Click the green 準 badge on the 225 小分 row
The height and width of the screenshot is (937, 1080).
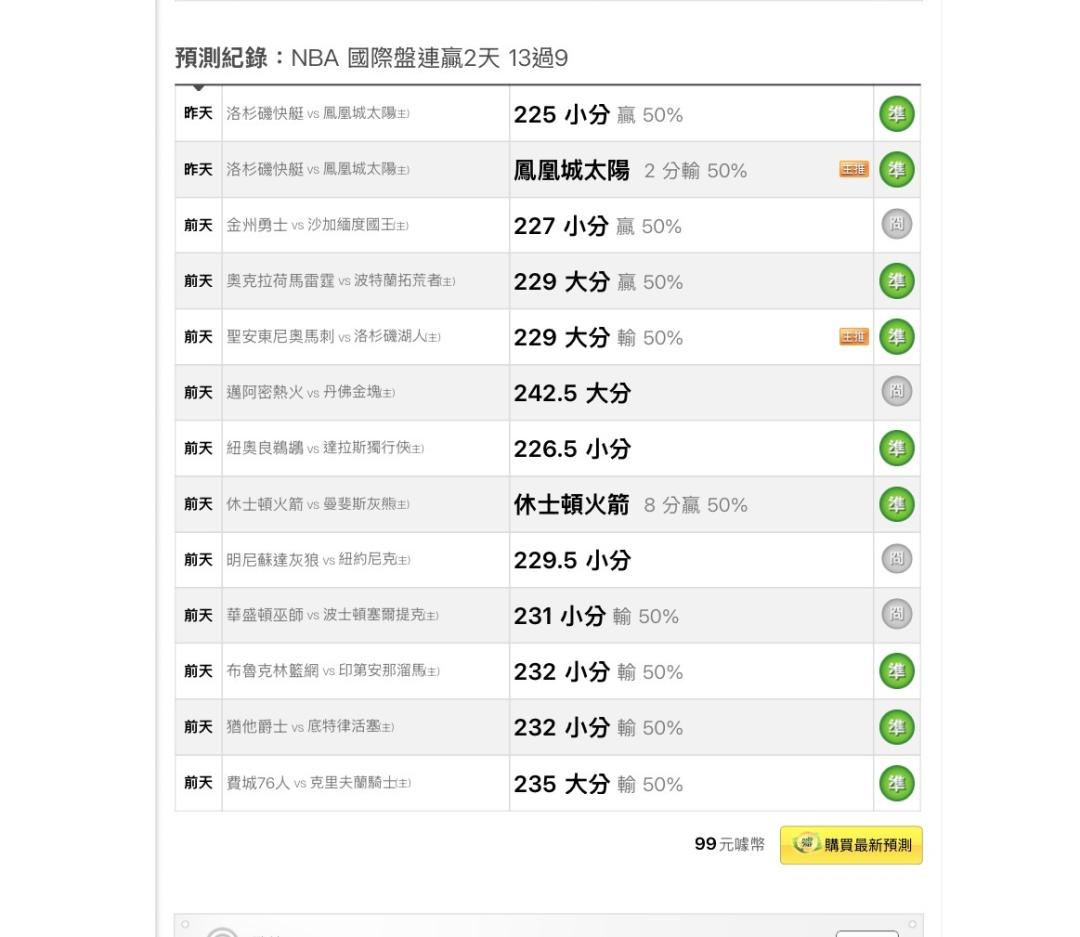click(x=896, y=115)
